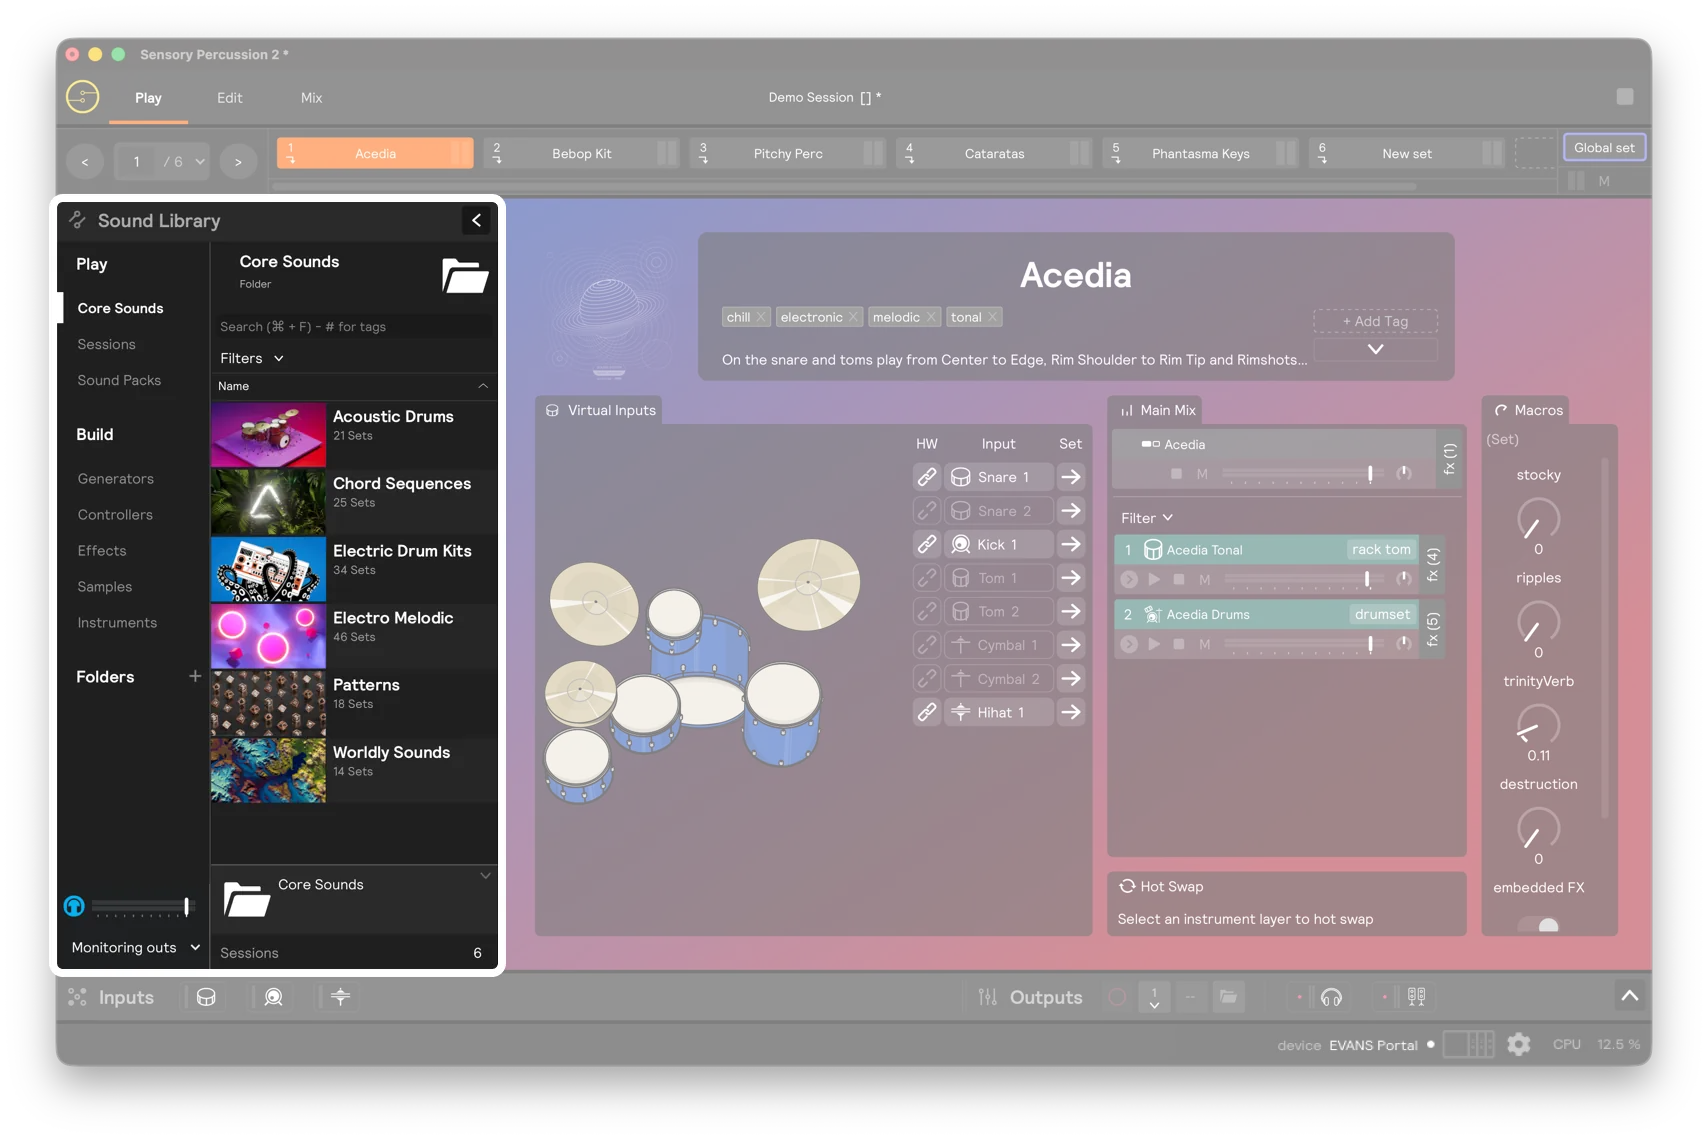This screenshot has width=1708, height=1140.
Task: Click the drumset icon on Acedia Drums layer
Action: (1151, 615)
